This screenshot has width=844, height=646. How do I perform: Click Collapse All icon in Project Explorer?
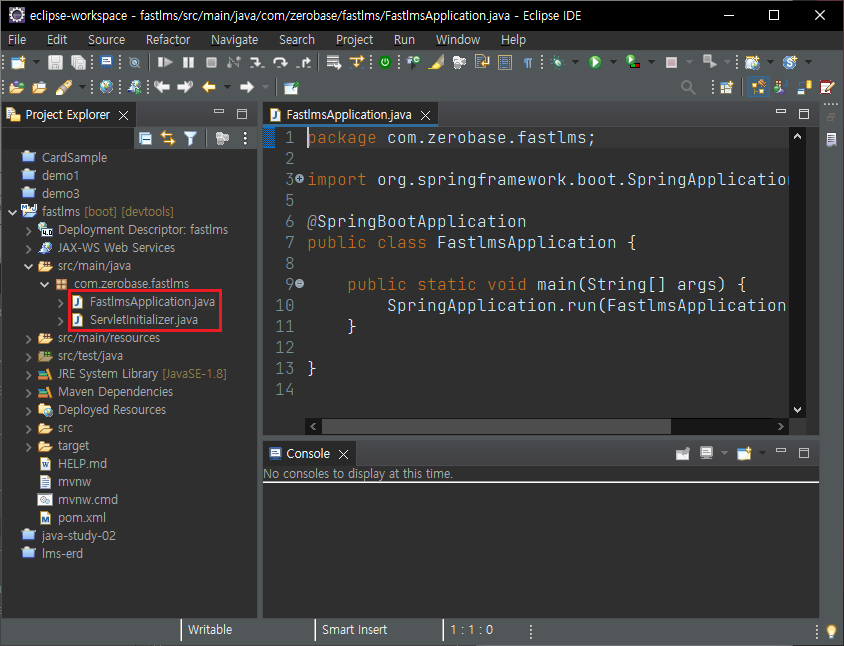pos(145,138)
